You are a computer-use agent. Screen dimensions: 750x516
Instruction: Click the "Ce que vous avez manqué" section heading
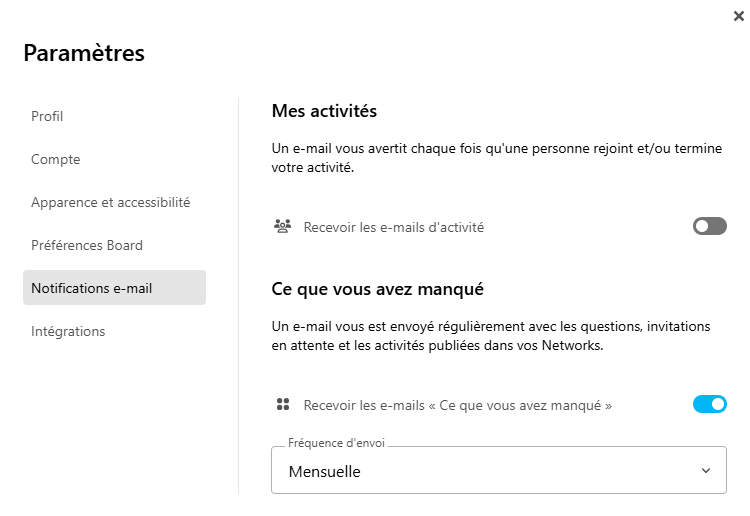pos(378,289)
